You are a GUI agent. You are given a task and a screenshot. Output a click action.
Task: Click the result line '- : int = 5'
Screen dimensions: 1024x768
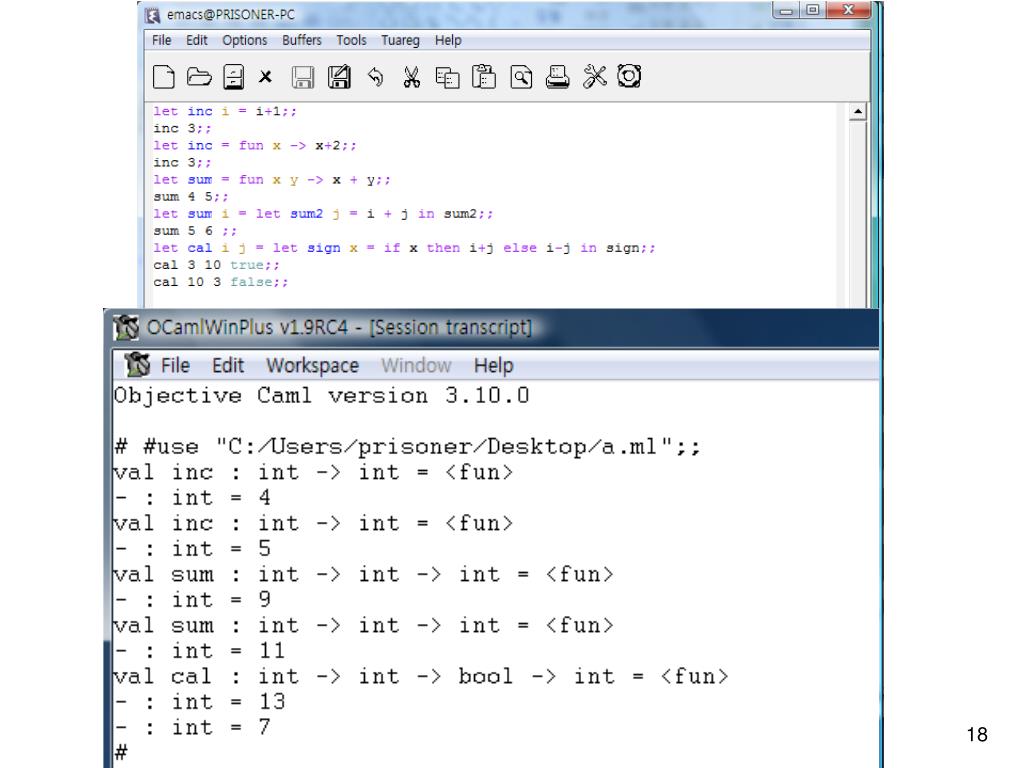pos(192,549)
